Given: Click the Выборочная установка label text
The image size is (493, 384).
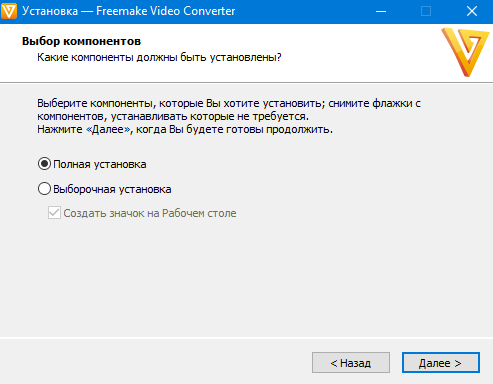Looking at the screenshot, I should click(x=112, y=189).
